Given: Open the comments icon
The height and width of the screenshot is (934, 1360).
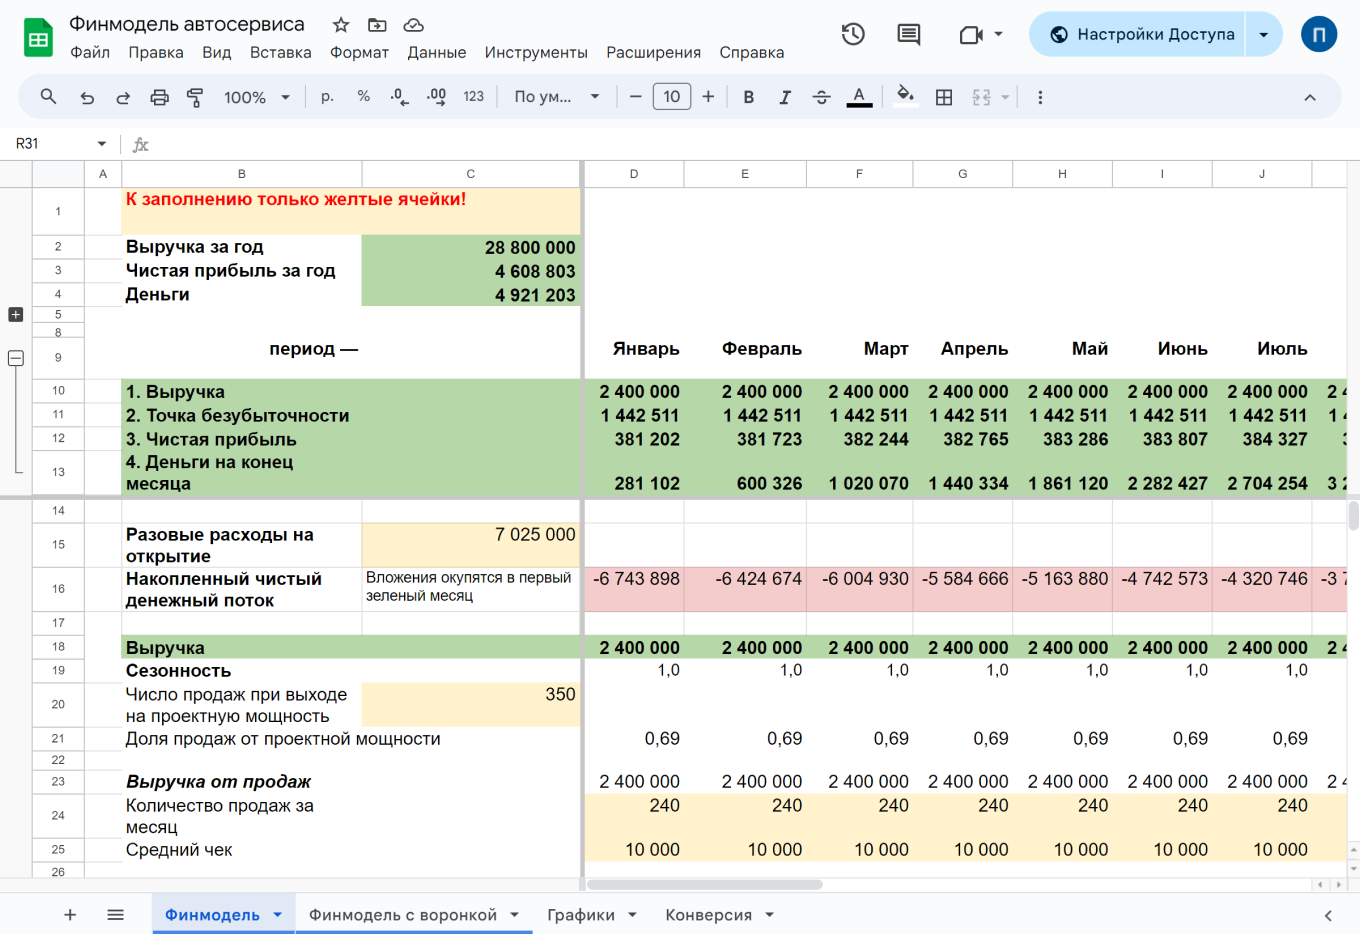Looking at the screenshot, I should pyautogui.click(x=908, y=35).
